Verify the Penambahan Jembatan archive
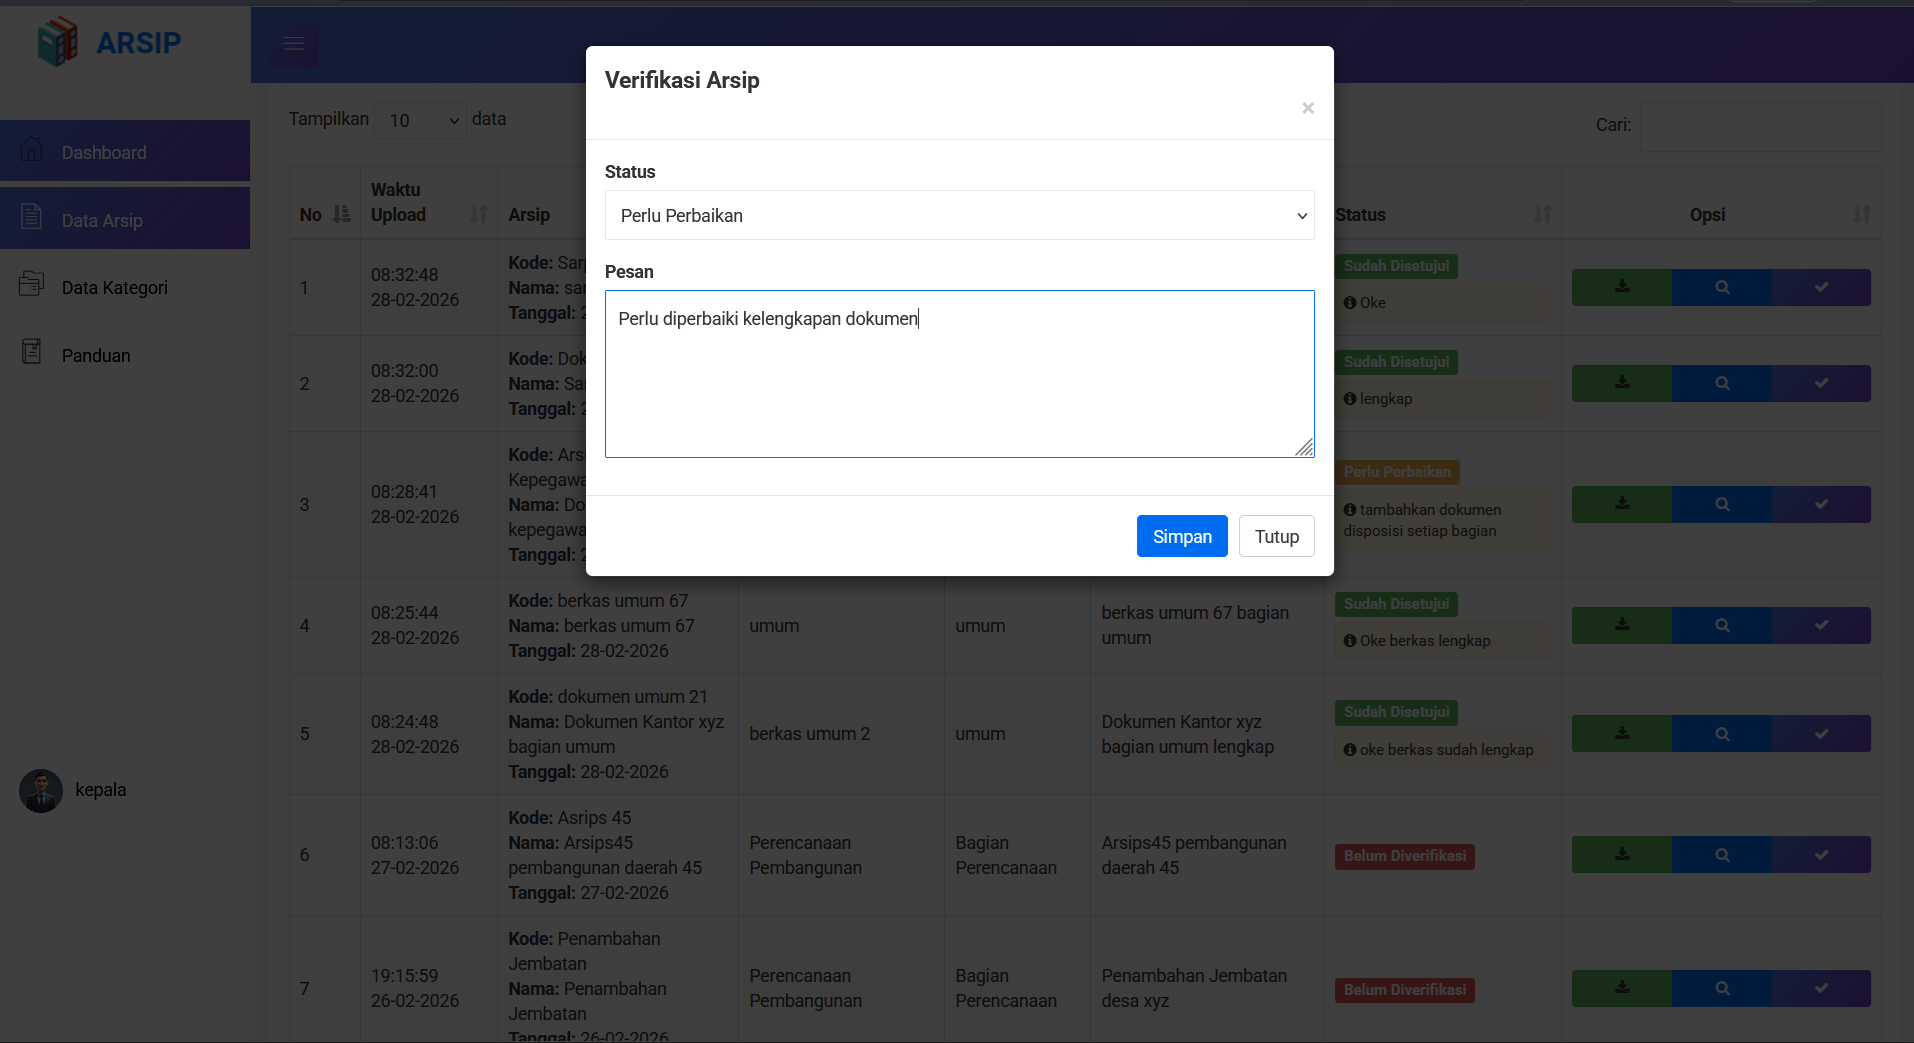The width and height of the screenshot is (1914, 1043). (x=1821, y=988)
